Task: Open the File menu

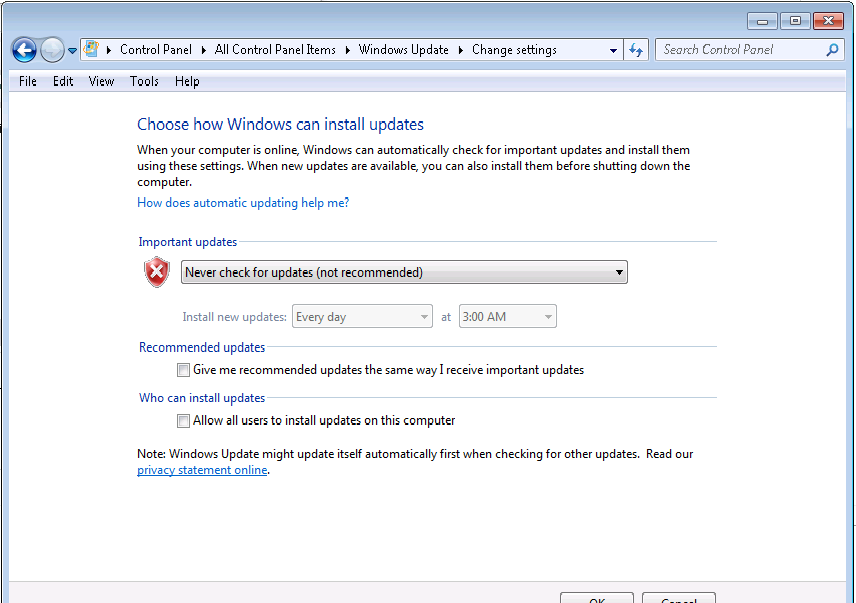Action: coord(28,81)
